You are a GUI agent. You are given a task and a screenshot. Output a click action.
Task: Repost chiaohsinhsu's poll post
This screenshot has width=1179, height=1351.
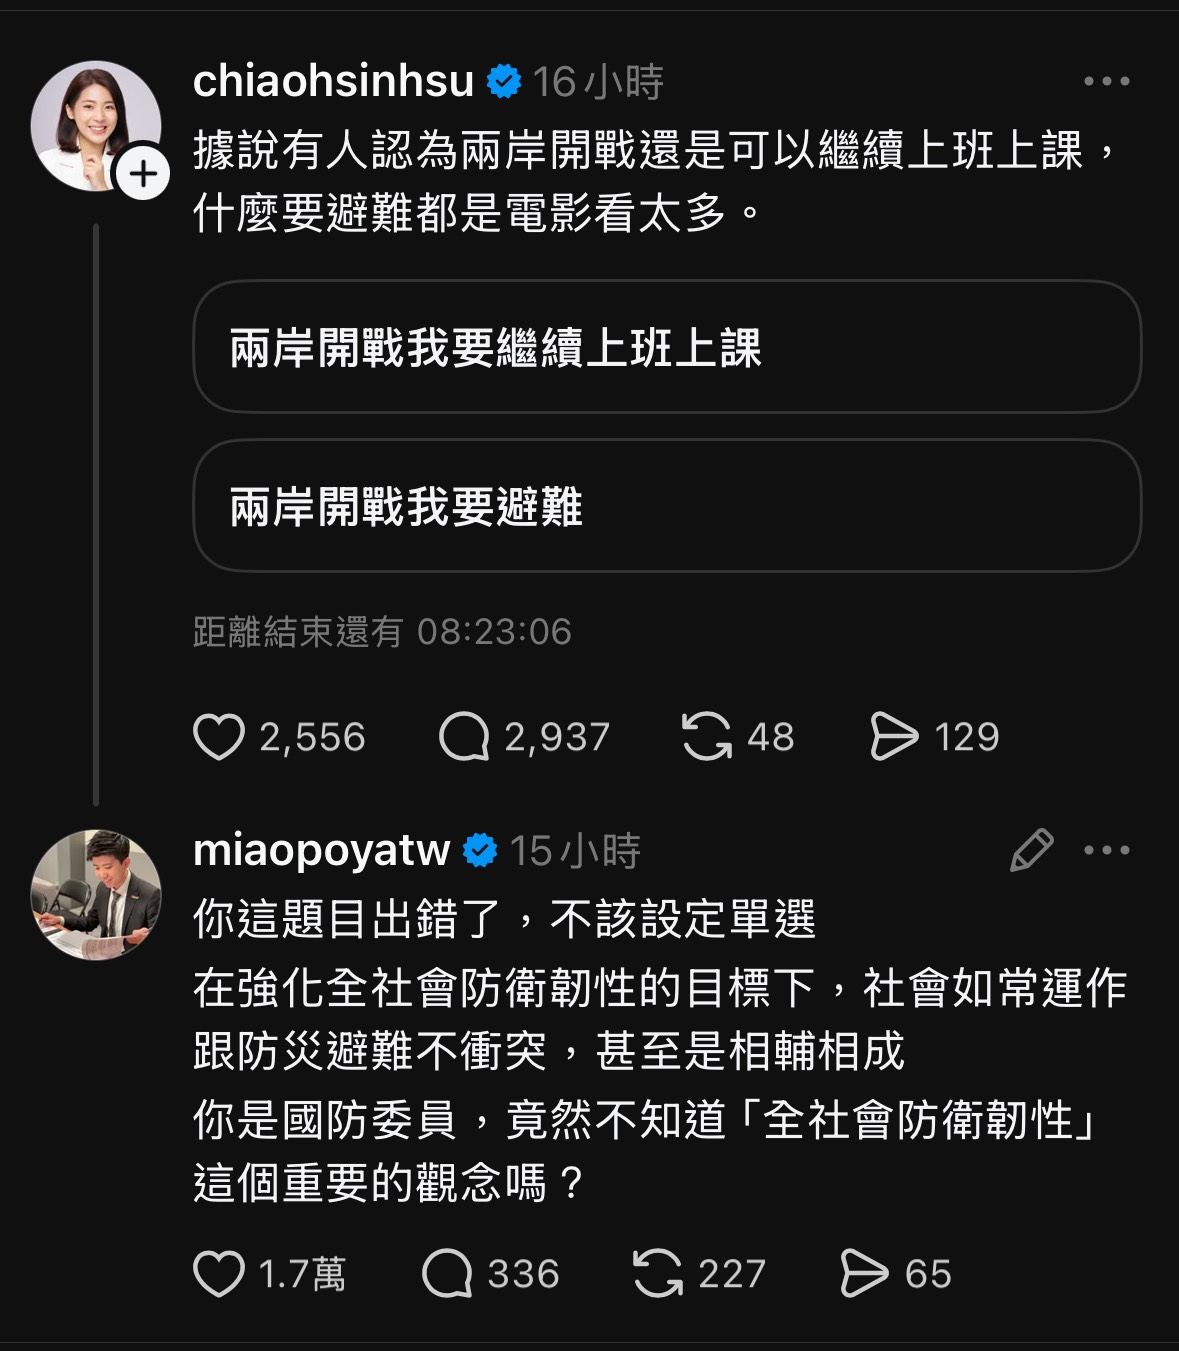point(706,737)
